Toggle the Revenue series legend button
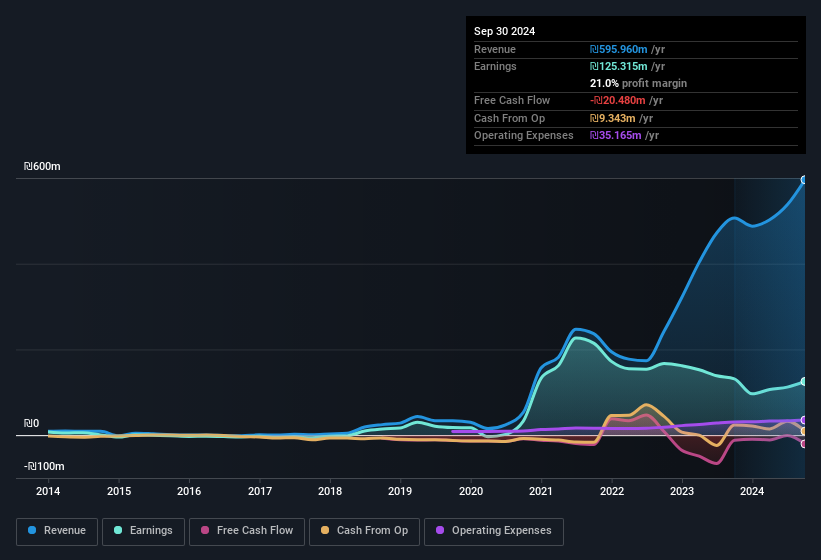821x560 pixels. point(57,531)
